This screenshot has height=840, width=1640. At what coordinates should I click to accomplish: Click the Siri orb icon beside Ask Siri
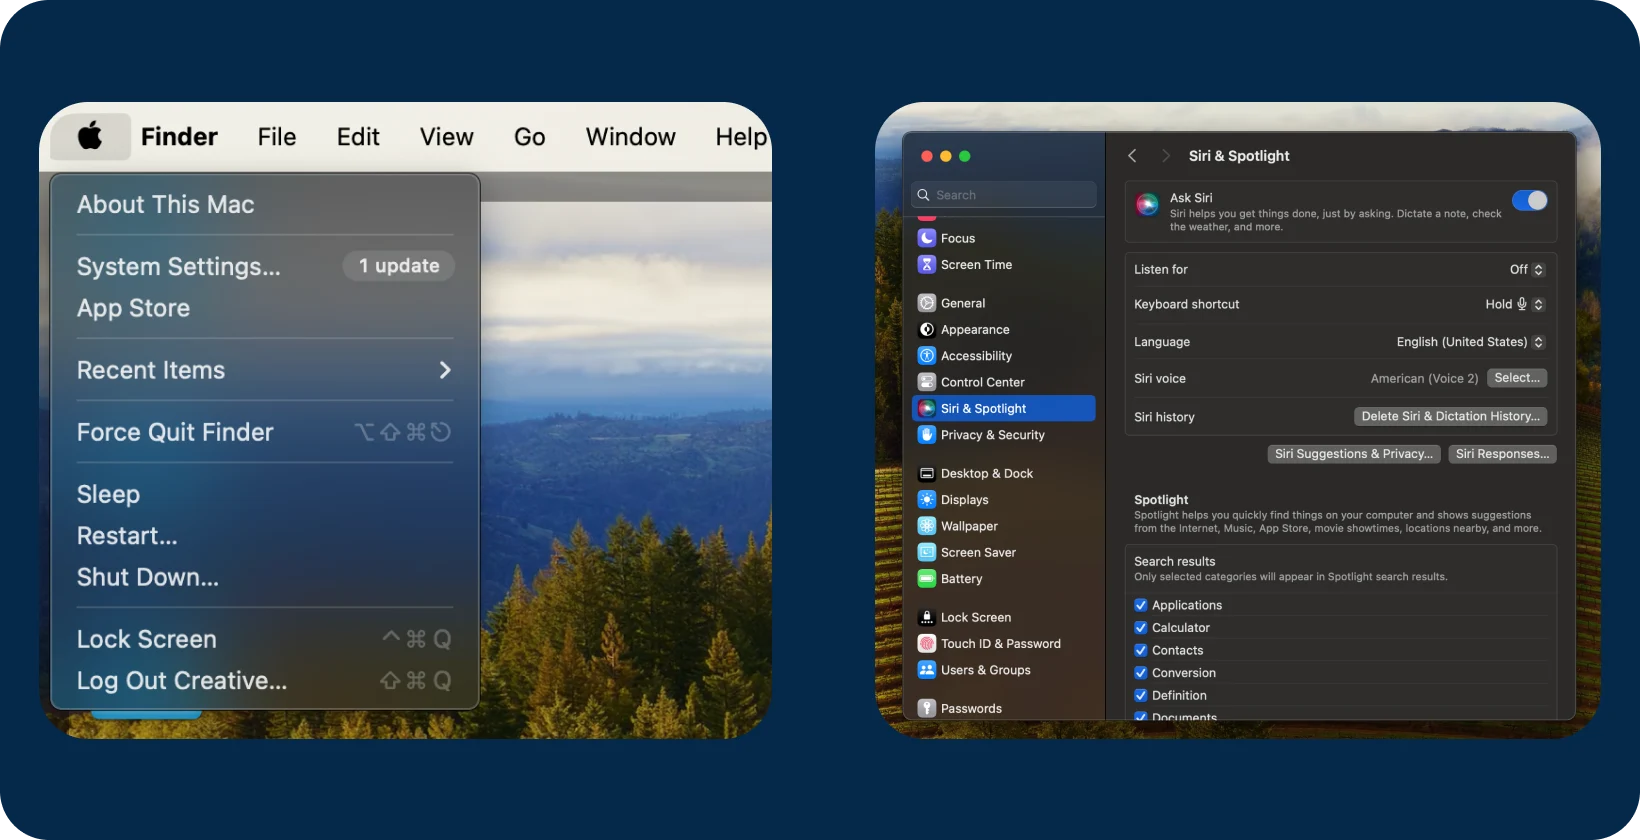[x=1148, y=204]
